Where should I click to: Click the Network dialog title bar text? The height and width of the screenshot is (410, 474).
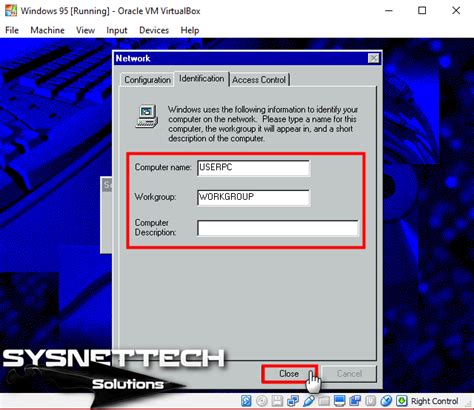(x=133, y=58)
